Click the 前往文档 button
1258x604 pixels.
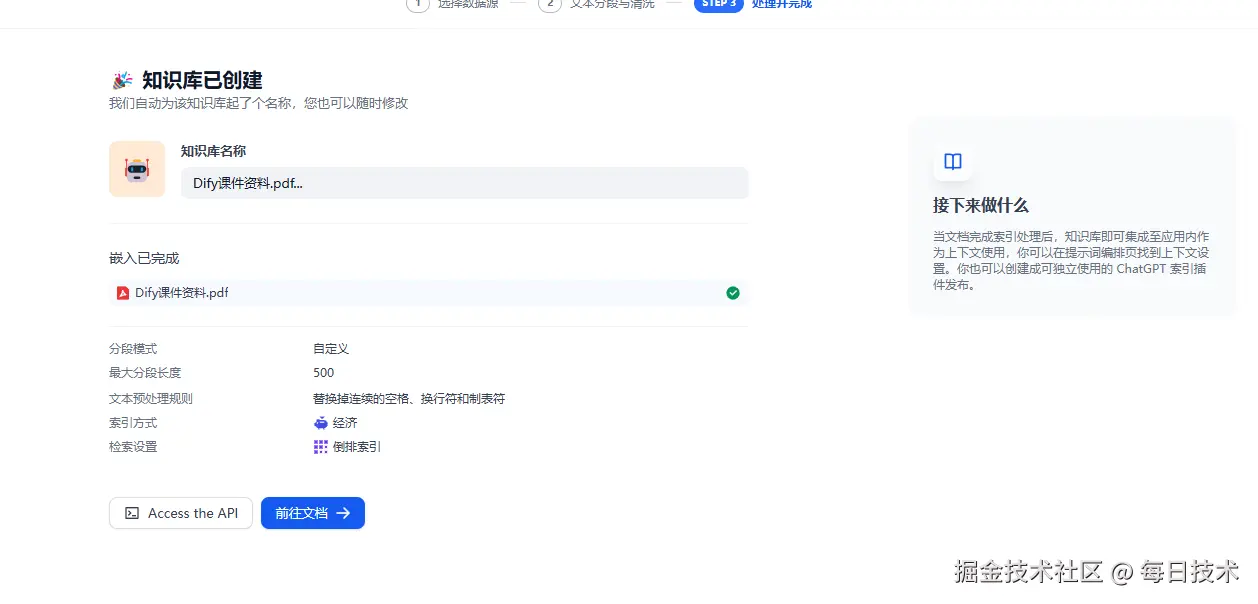pos(313,513)
